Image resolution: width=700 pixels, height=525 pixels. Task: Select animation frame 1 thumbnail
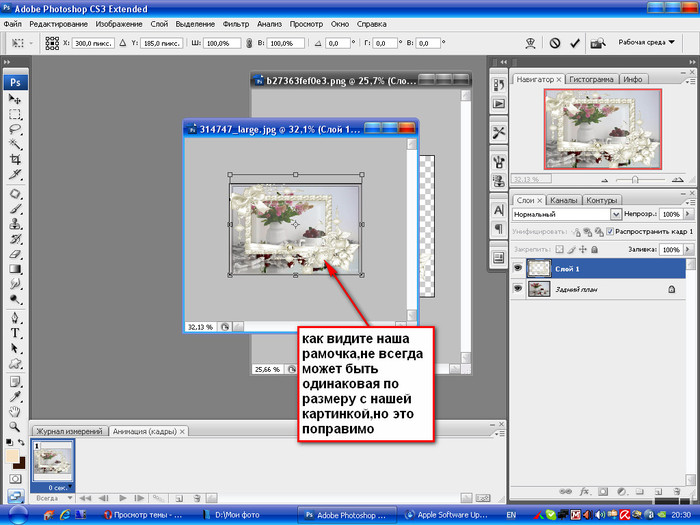coord(53,461)
